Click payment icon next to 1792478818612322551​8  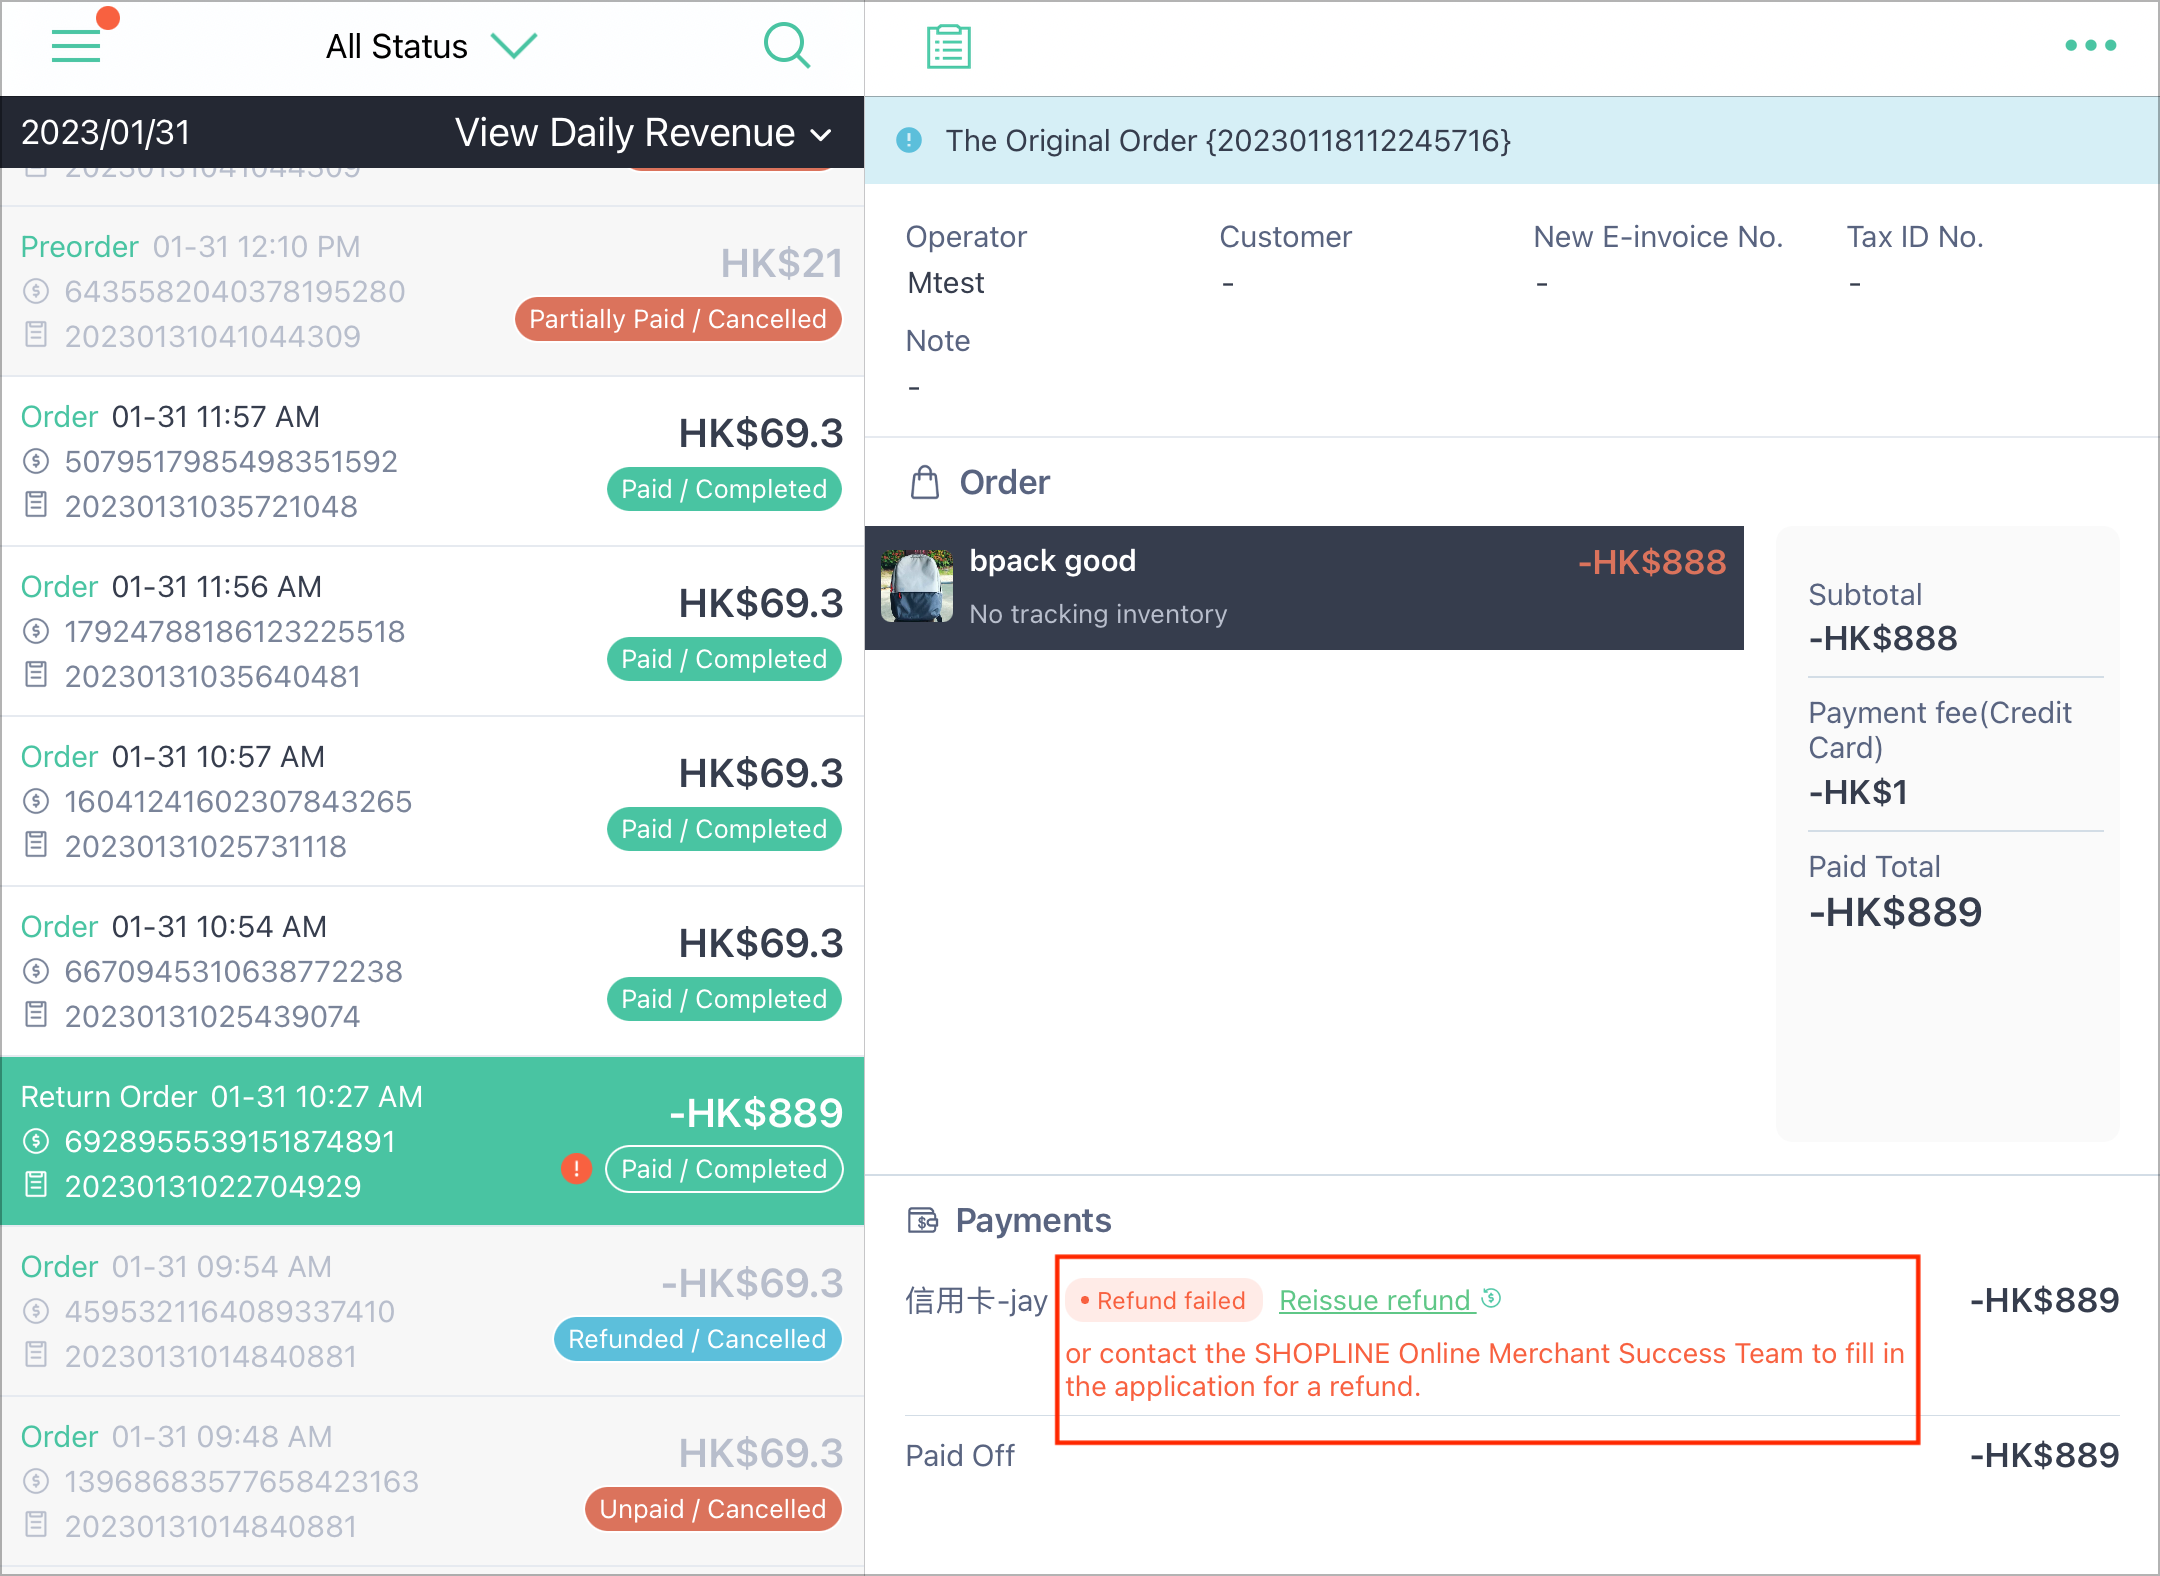click(36, 631)
